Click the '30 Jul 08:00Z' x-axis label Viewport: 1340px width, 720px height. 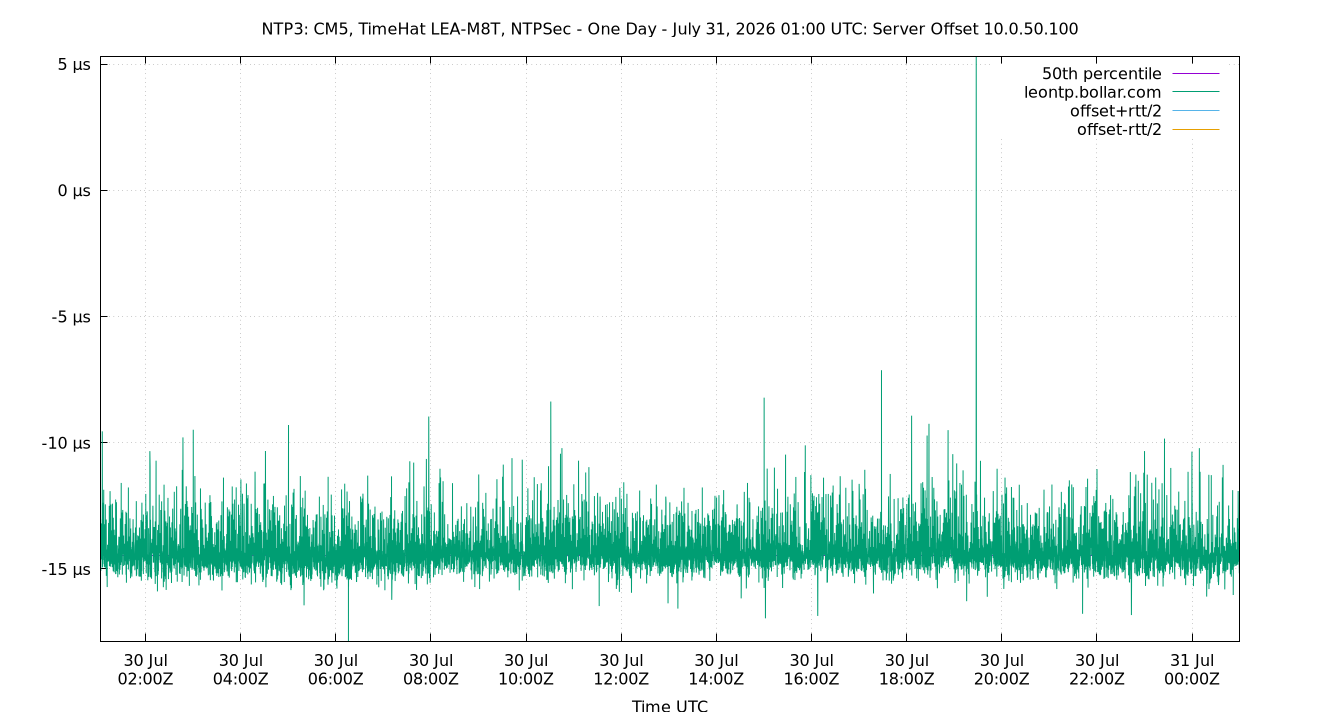click(431, 670)
